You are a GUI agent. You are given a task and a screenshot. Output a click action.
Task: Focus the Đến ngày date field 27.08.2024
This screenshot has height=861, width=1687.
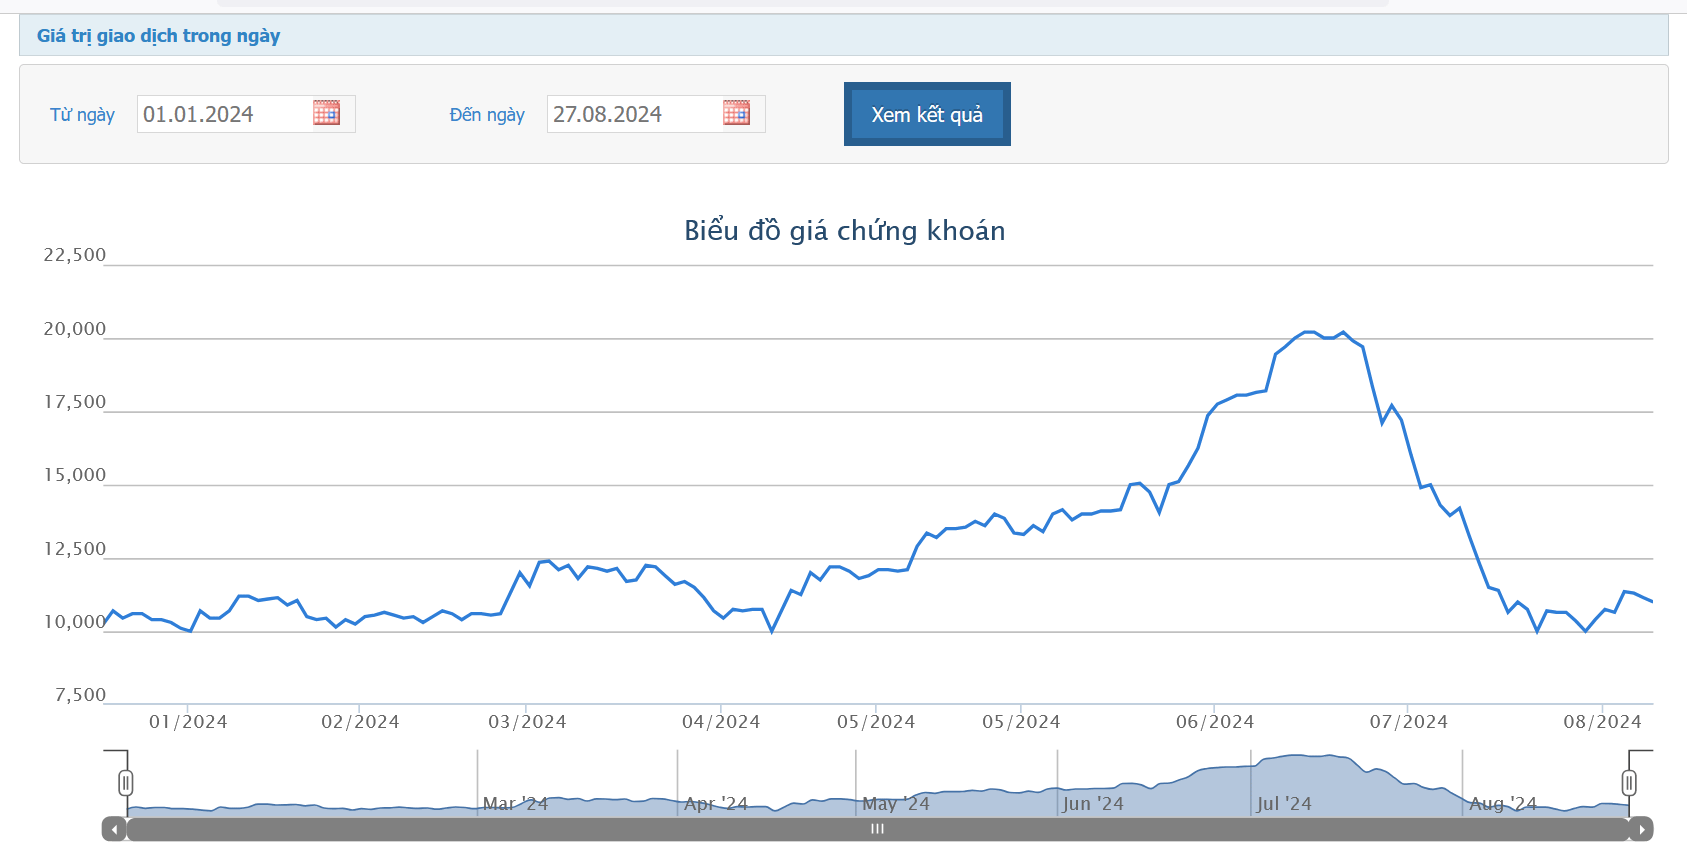pos(632,114)
